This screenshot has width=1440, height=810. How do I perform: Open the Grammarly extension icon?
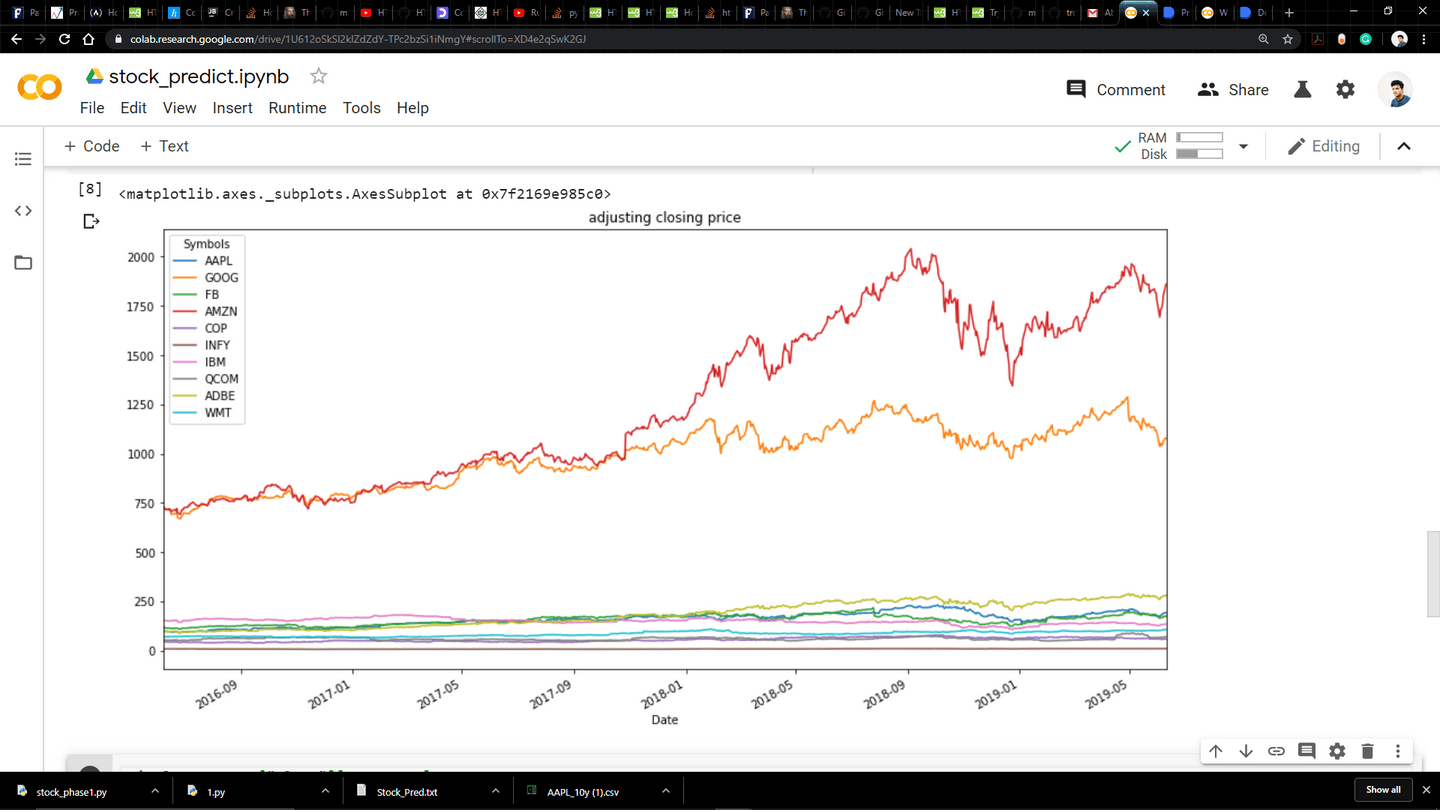tap(1366, 39)
